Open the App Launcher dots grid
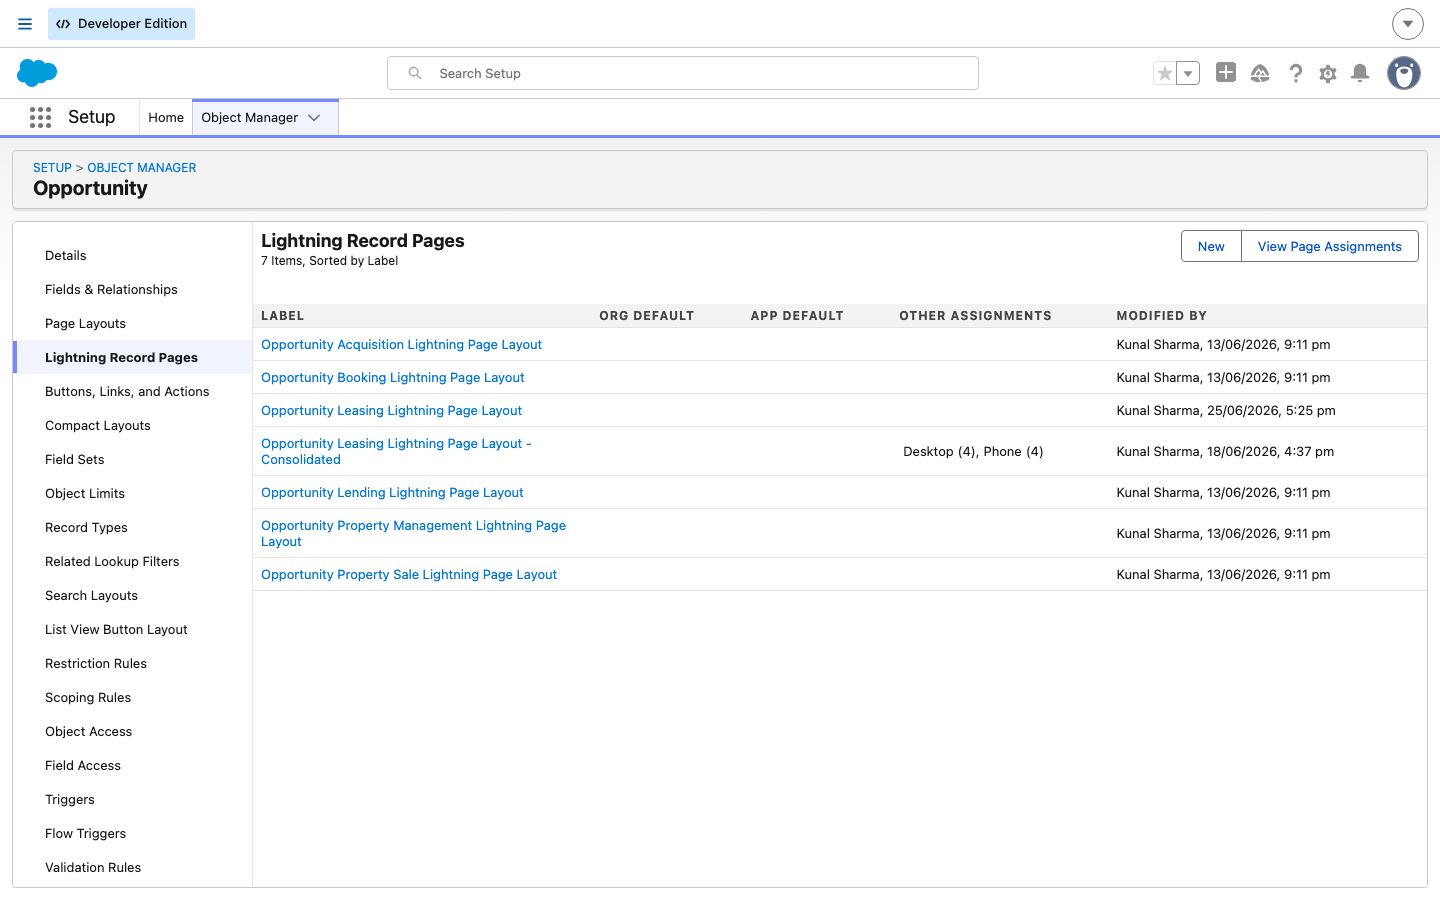 [x=40, y=117]
